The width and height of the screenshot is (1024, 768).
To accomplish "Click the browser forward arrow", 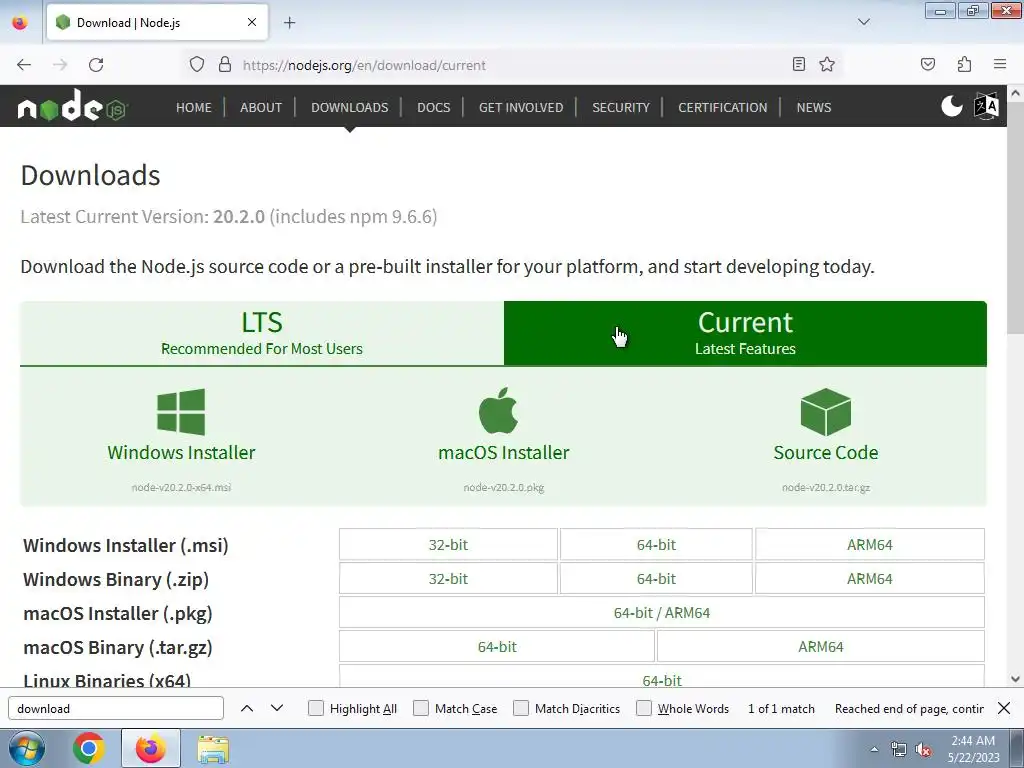I will tap(60, 65).
